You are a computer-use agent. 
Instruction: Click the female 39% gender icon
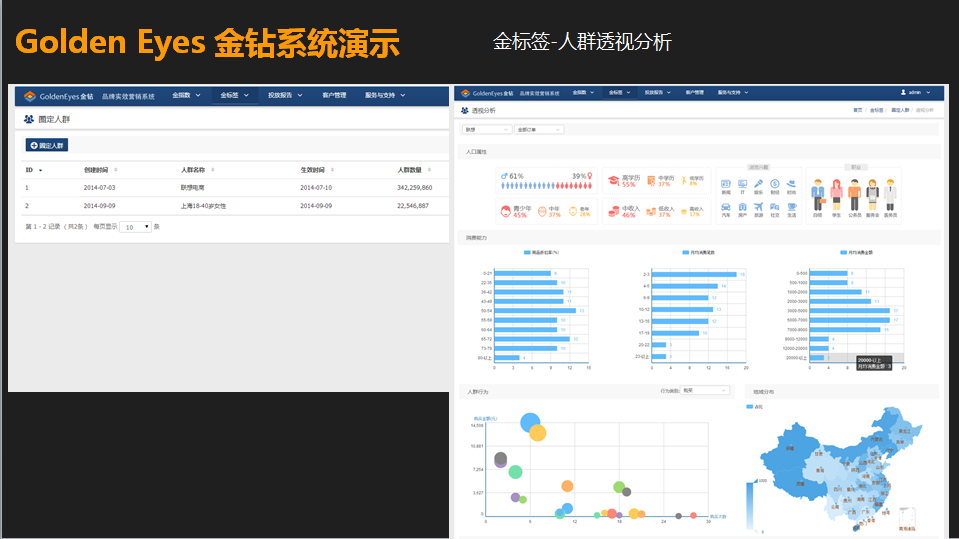tap(590, 176)
